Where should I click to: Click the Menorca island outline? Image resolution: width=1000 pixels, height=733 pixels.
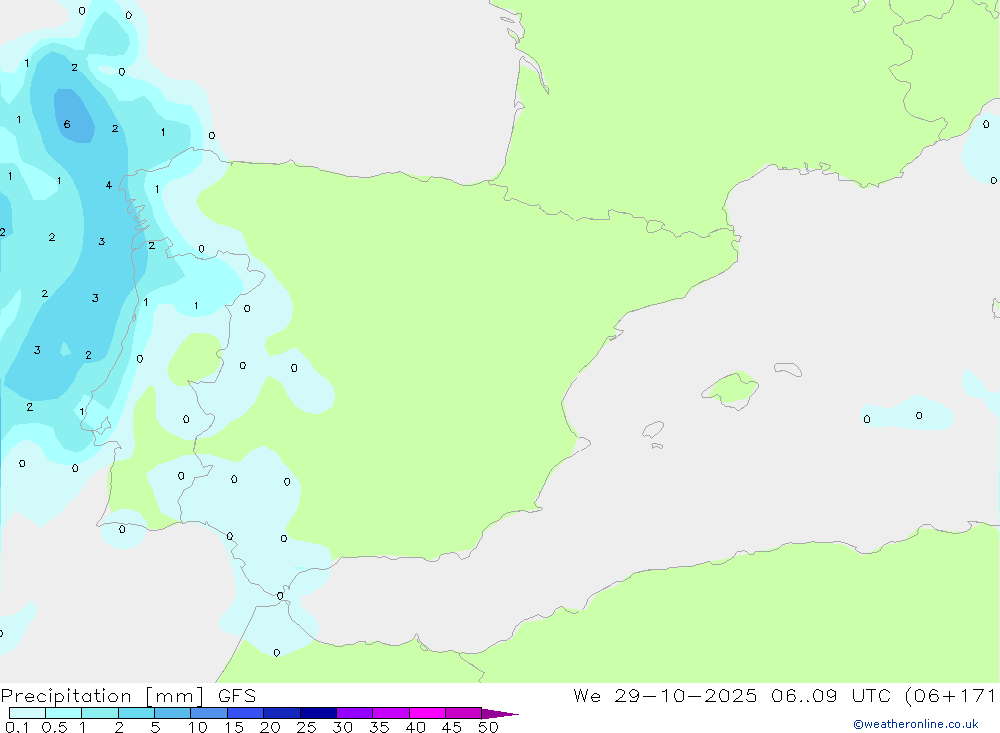788,369
